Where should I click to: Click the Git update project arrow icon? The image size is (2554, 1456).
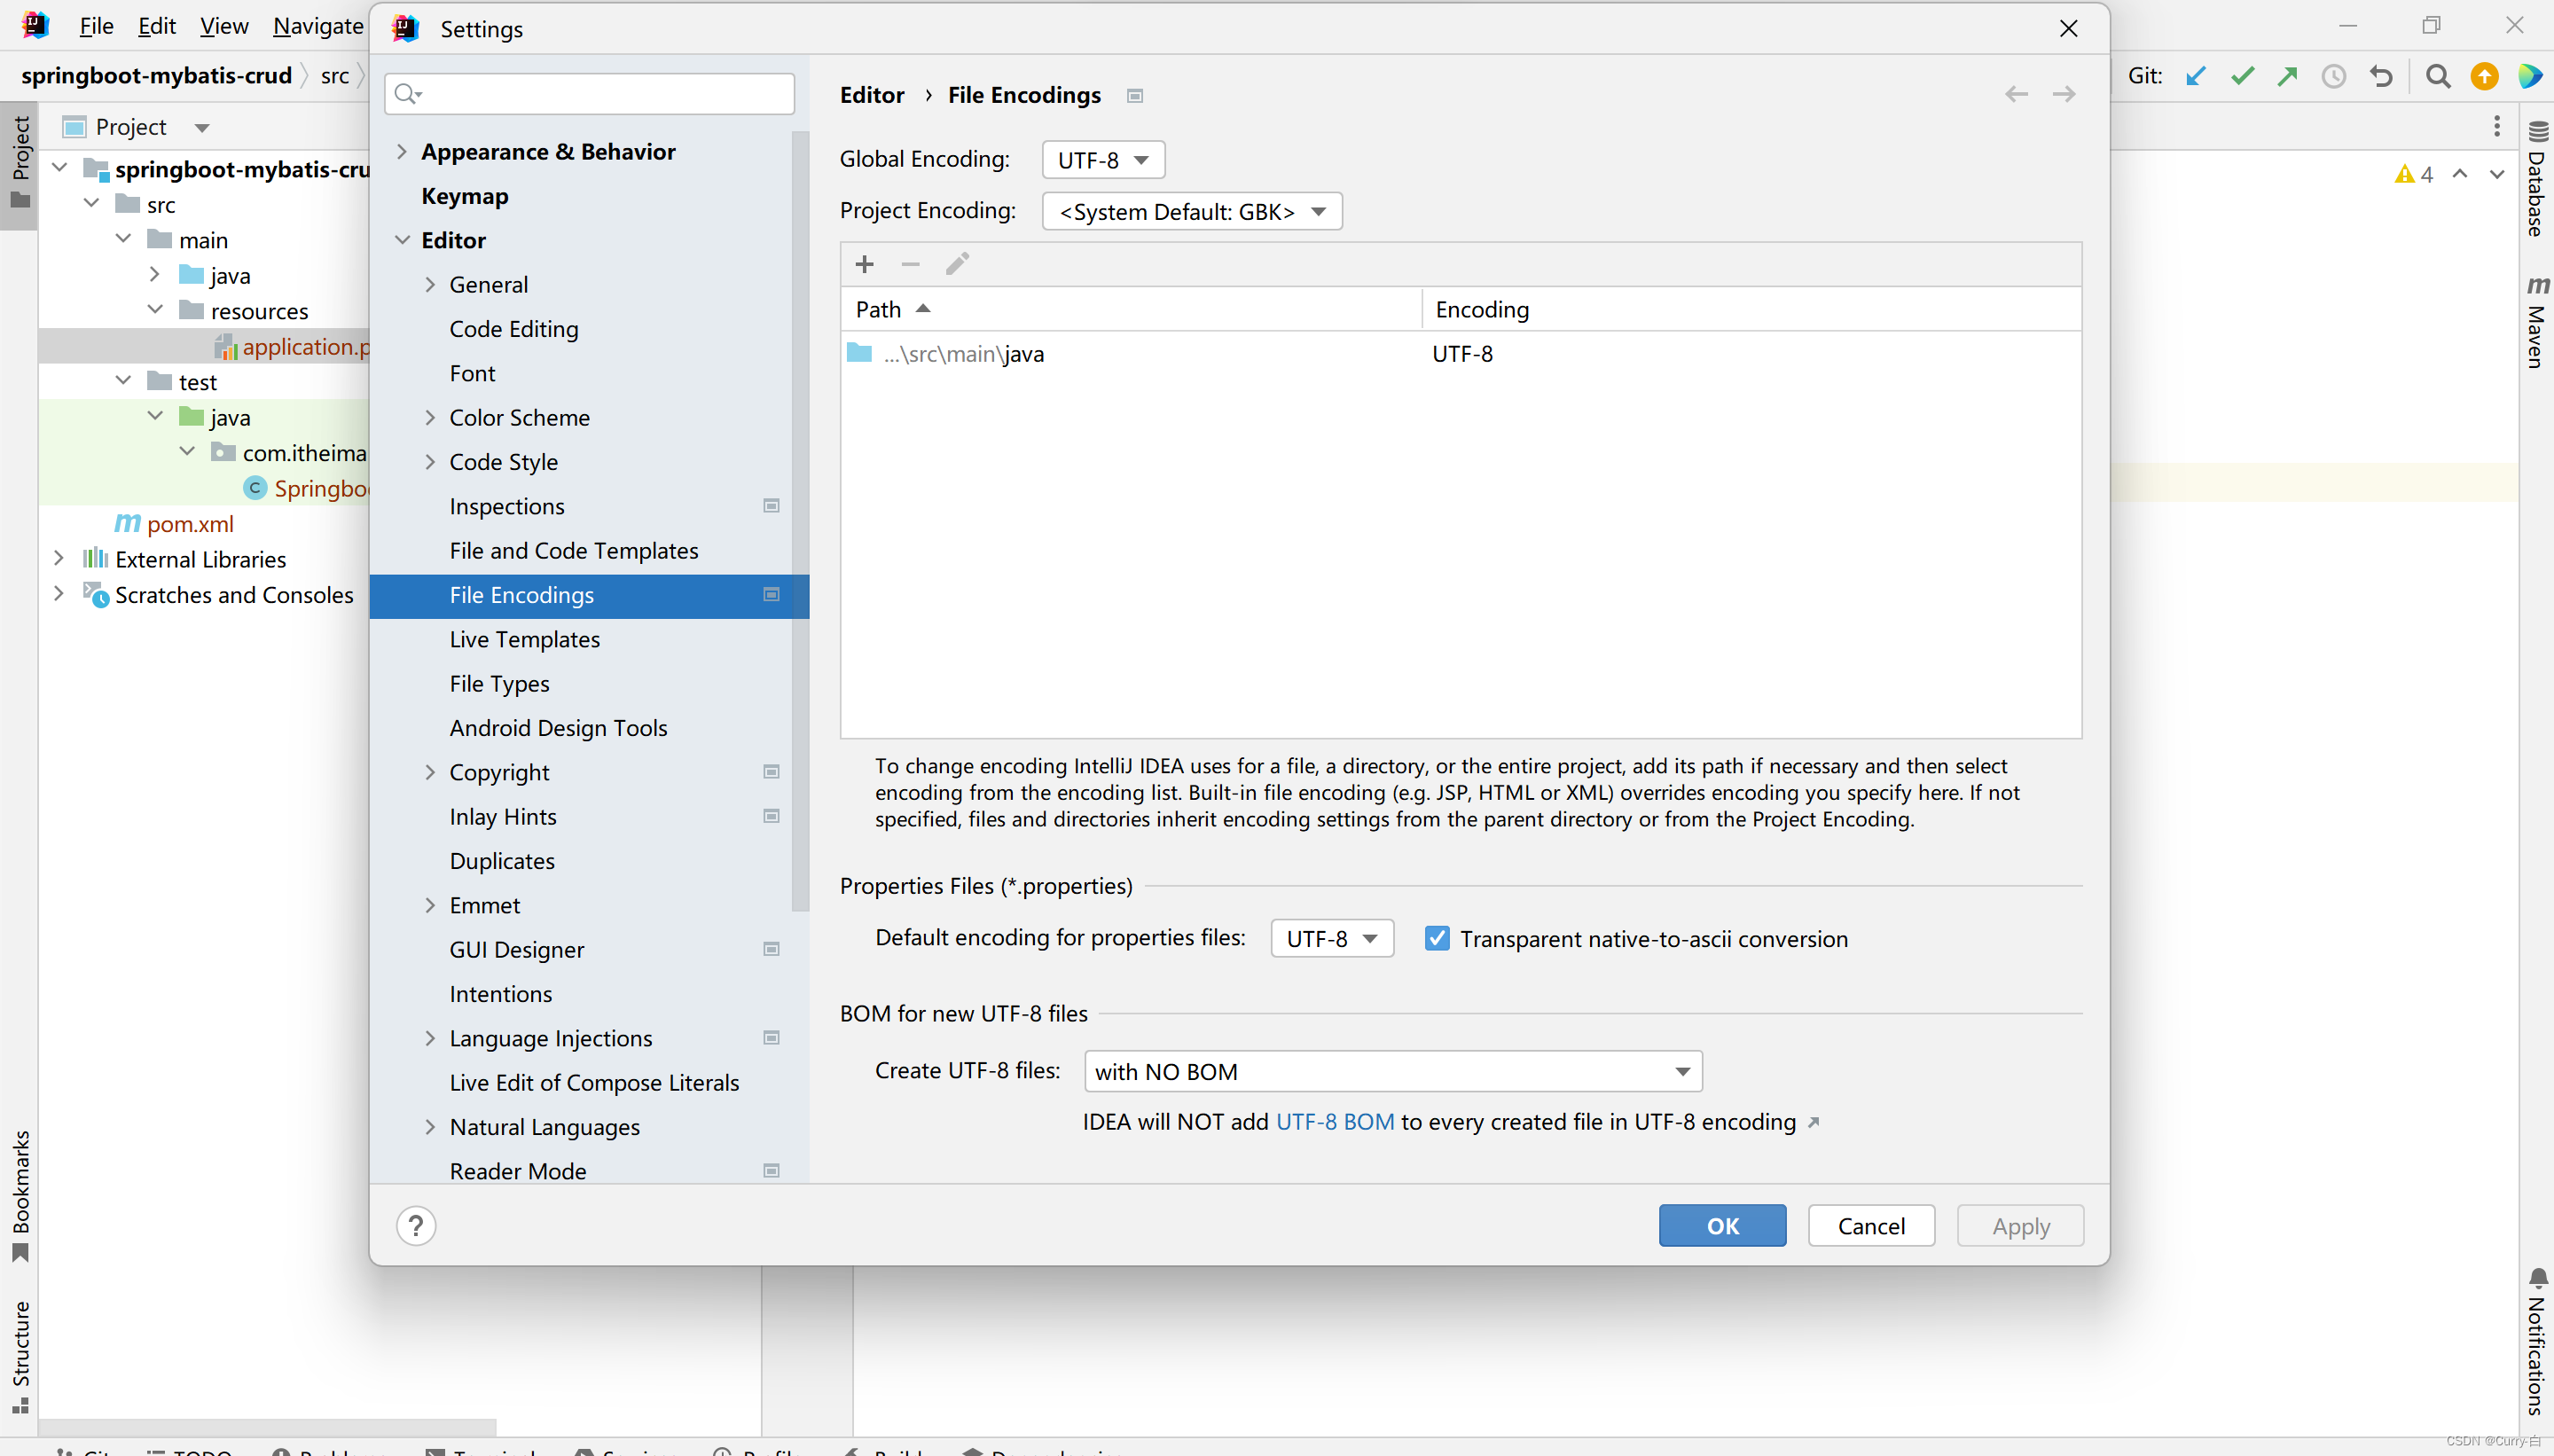pos(2195,76)
